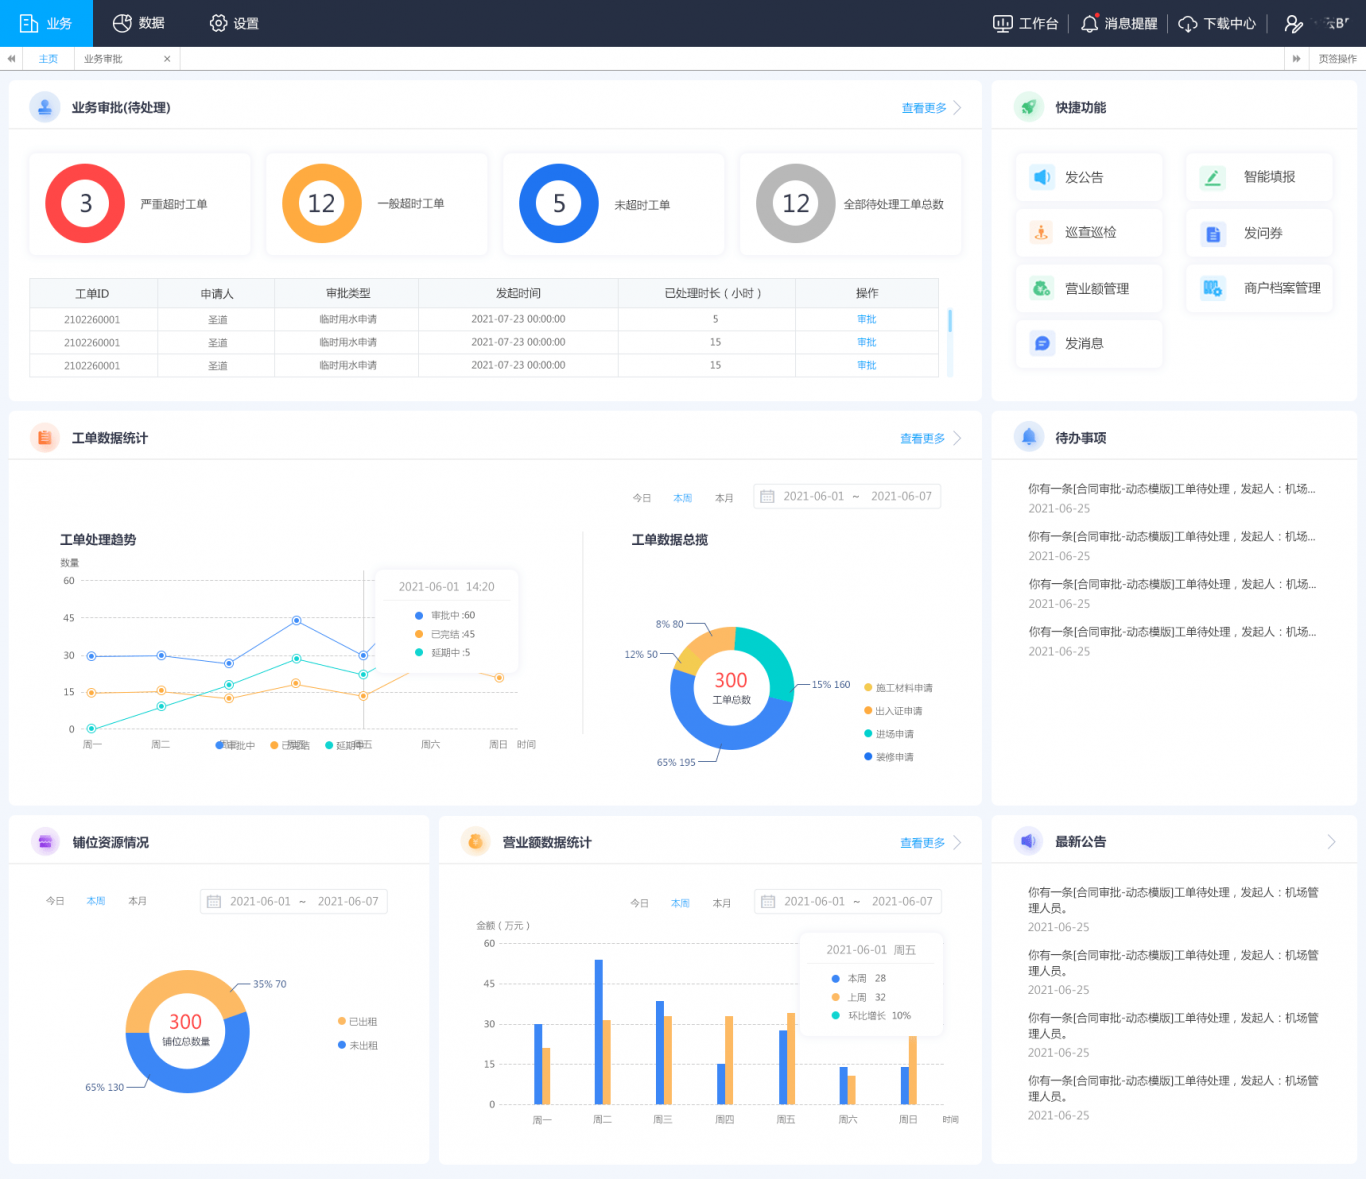Click the 快捷功能 rocket icon
Screen dimensions: 1366x1179
1029,107
